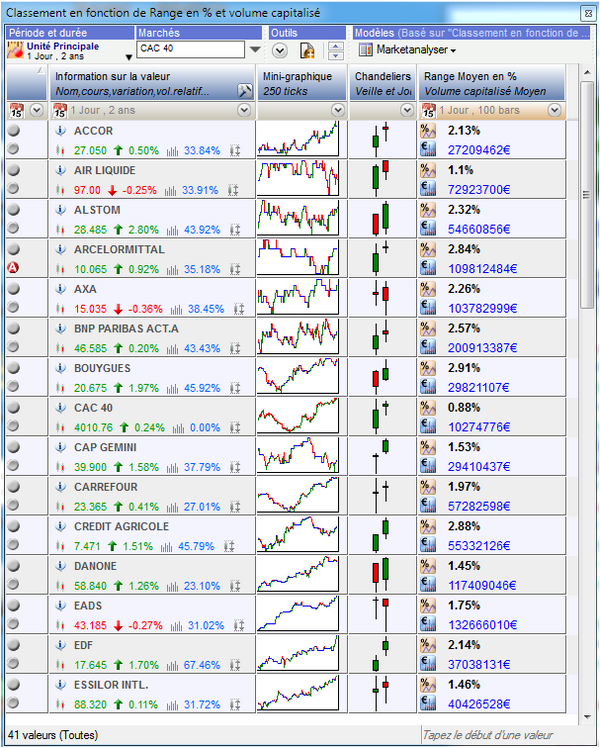Click the range icon at end of BOUYGUES row
This screenshot has width=600, height=748.
click(x=235, y=388)
